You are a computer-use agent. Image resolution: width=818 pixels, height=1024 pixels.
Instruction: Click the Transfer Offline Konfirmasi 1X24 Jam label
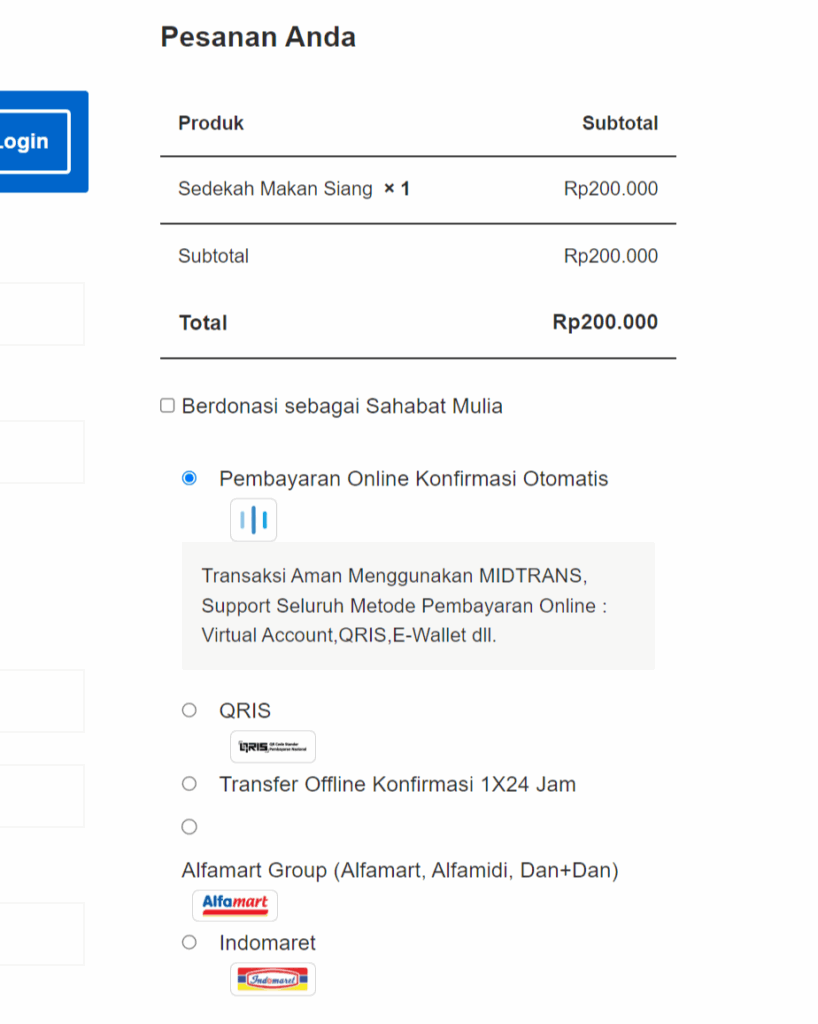point(398,784)
